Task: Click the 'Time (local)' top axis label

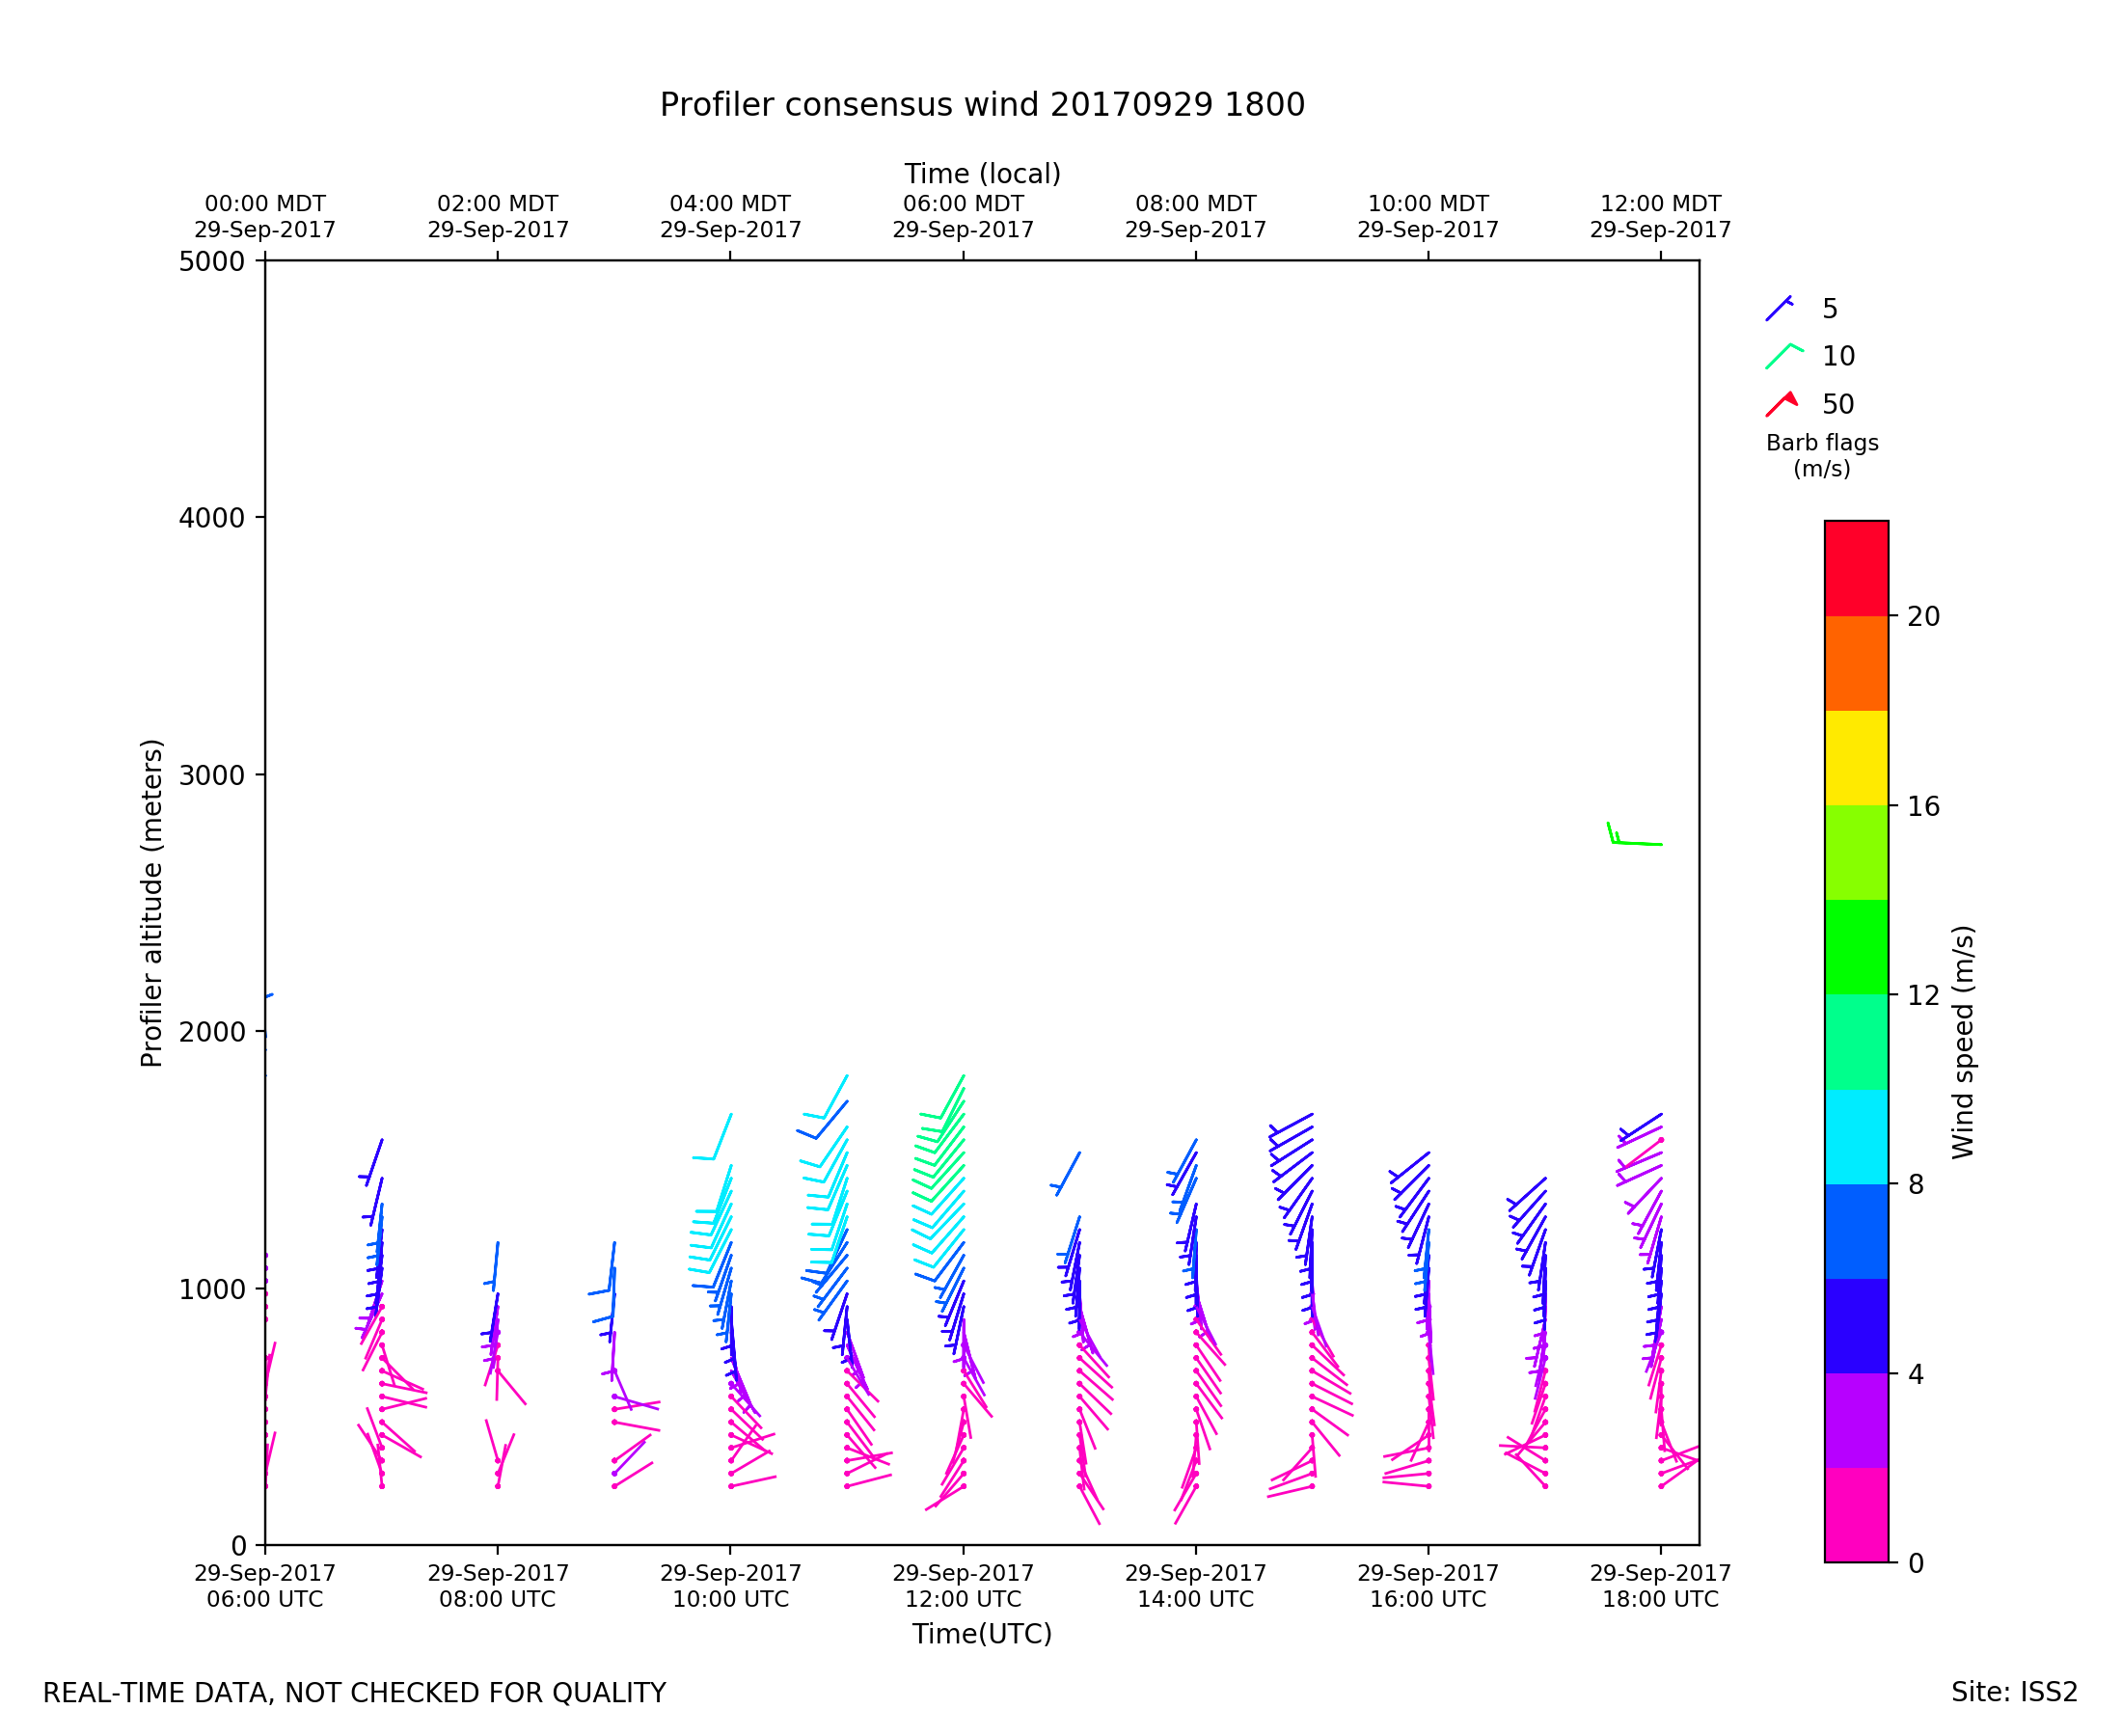Action: click(981, 174)
